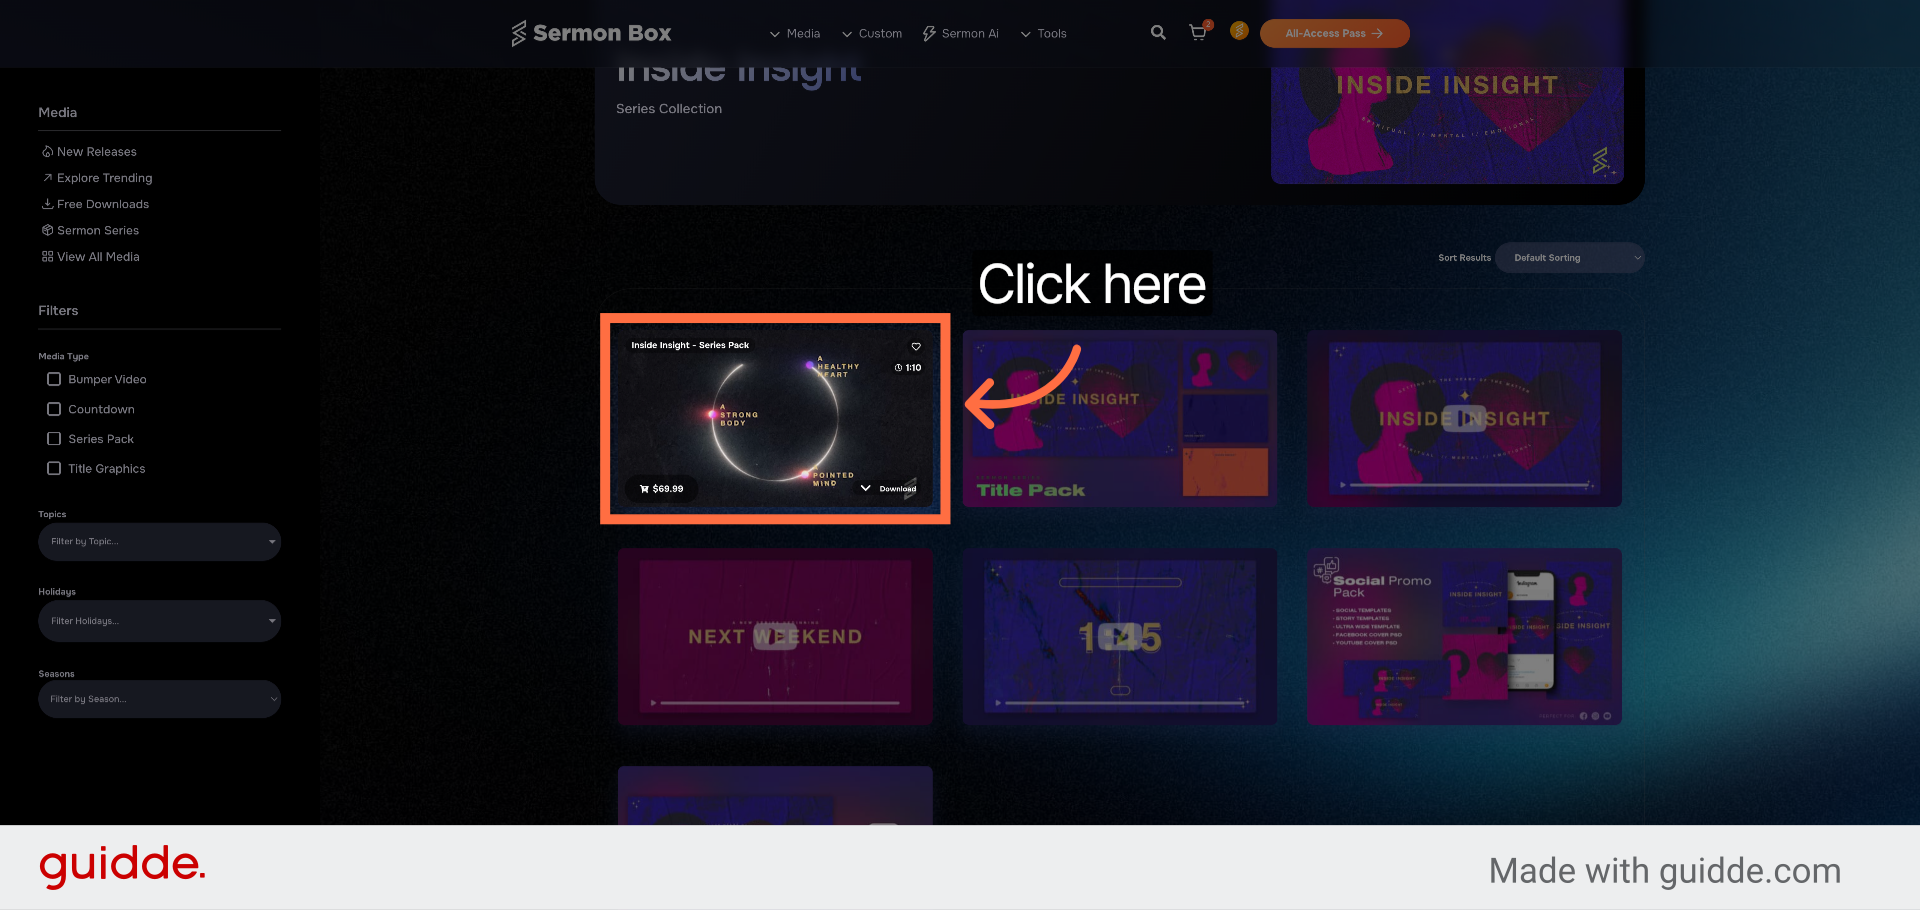This screenshot has height=910, width=1920.
Task: Play the countdown video preview
Action: [1120, 636]
